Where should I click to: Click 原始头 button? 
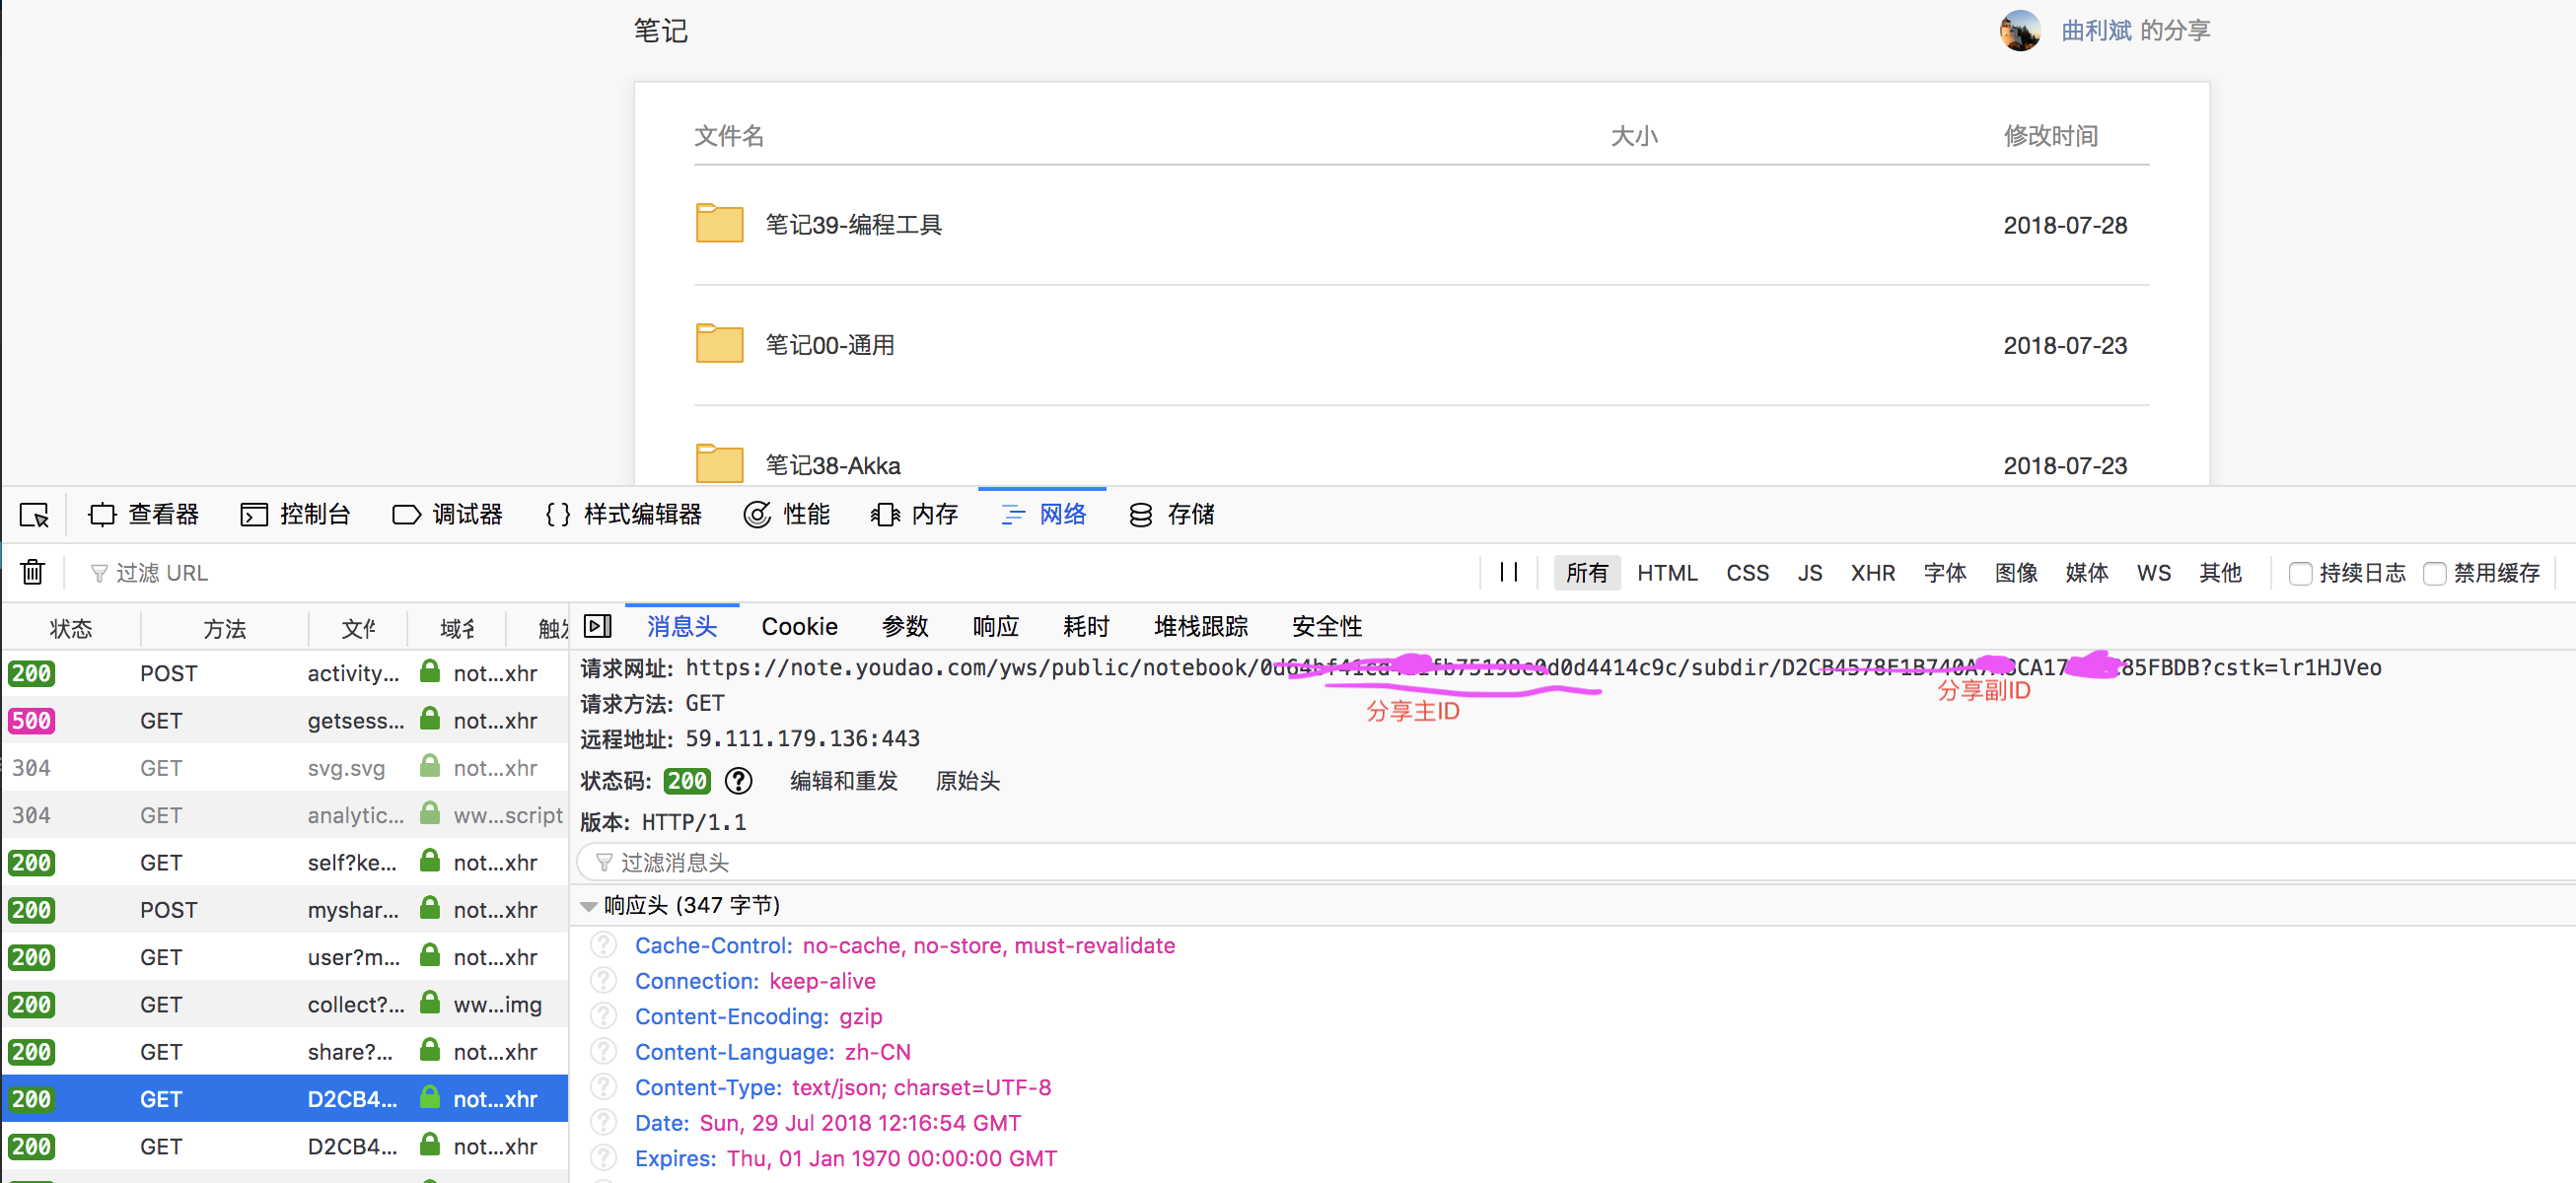(967, 781)
